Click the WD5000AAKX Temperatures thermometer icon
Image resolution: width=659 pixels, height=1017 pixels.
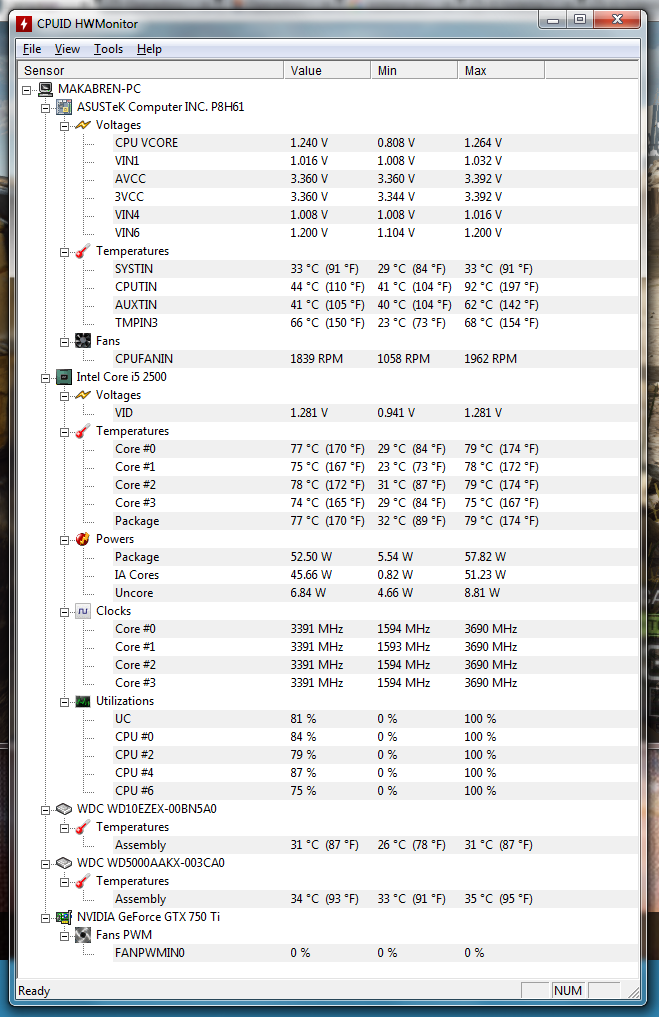pyautogui.click(x=83, y=881)
